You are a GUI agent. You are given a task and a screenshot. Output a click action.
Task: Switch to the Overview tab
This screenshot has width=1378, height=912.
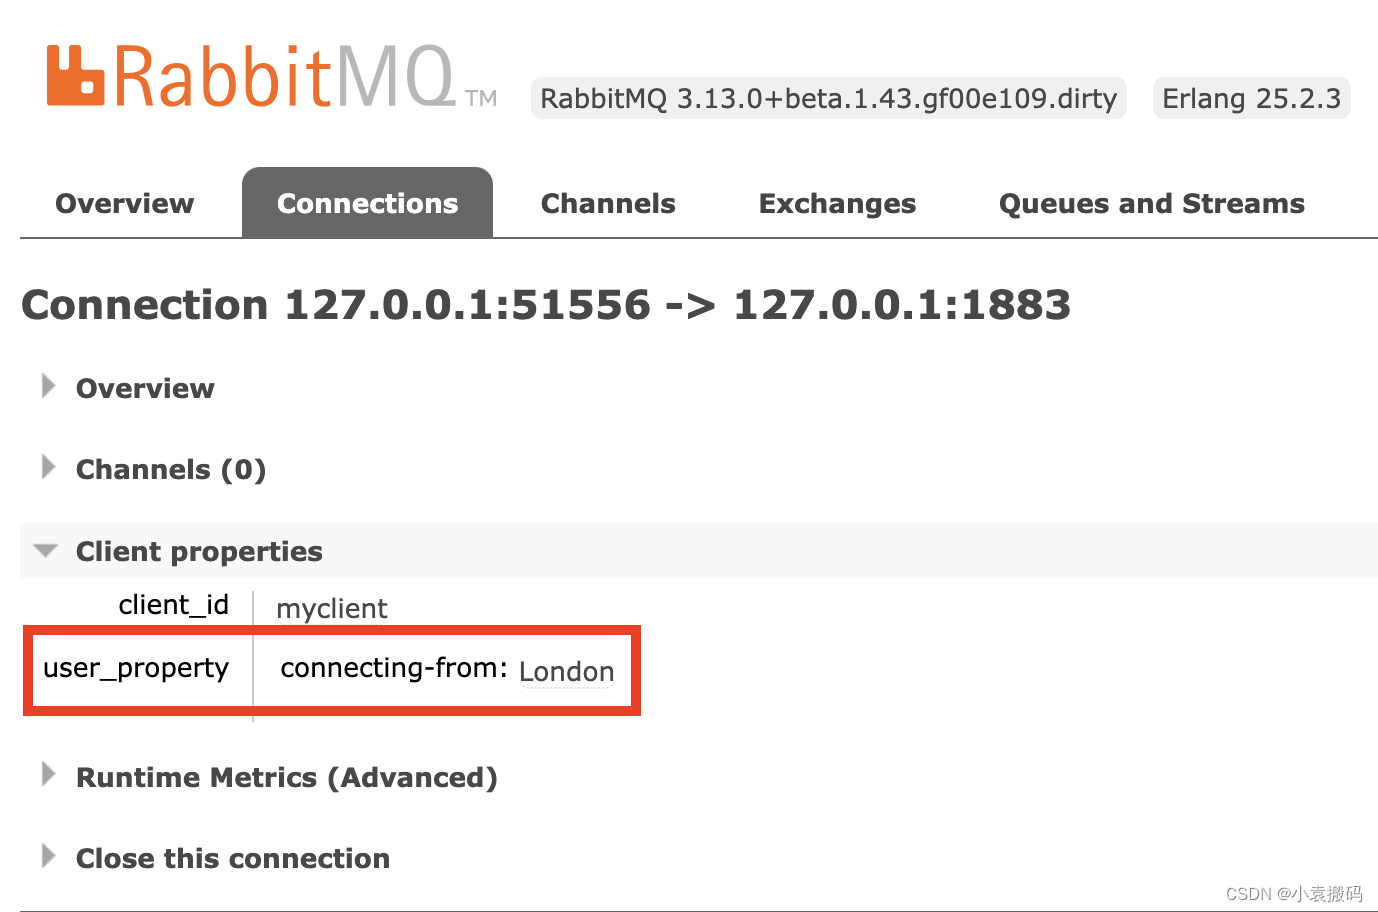click(124, 203)
